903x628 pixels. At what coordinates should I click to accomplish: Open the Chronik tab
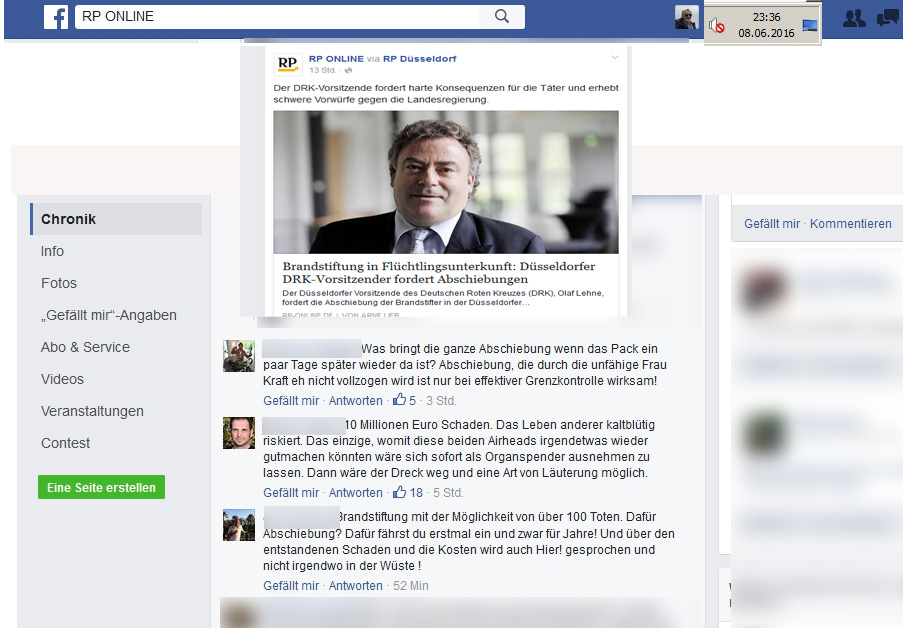(116, 219)
